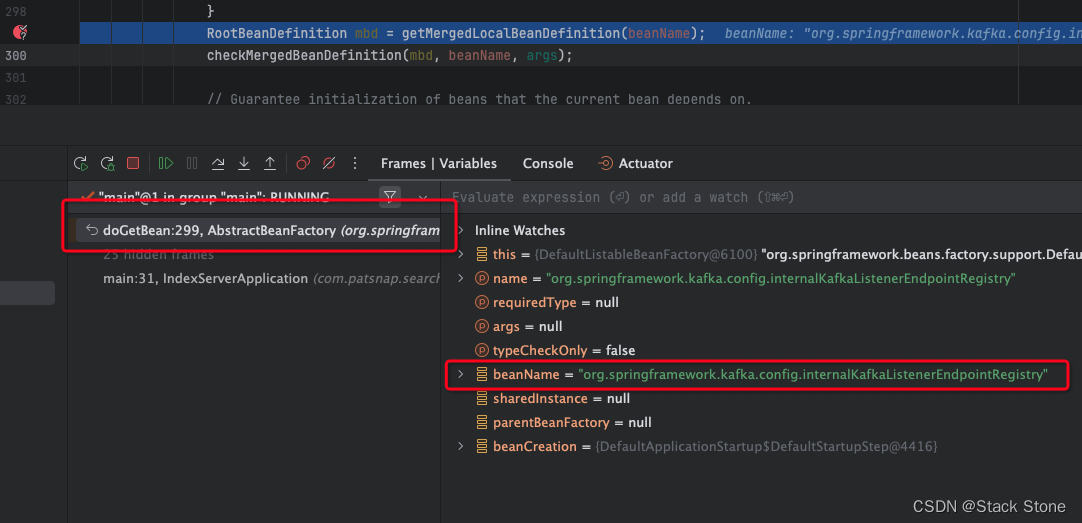The width and height of the screenshot is (1082, 523).
Task: Click the DefaultListableBeanFactory@6100 value
Action: 645,255
